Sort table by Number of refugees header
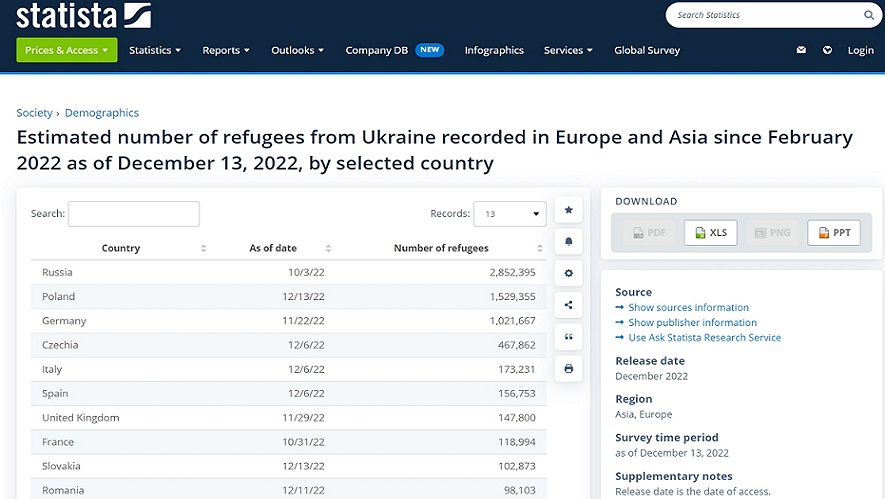 (441, 248)
